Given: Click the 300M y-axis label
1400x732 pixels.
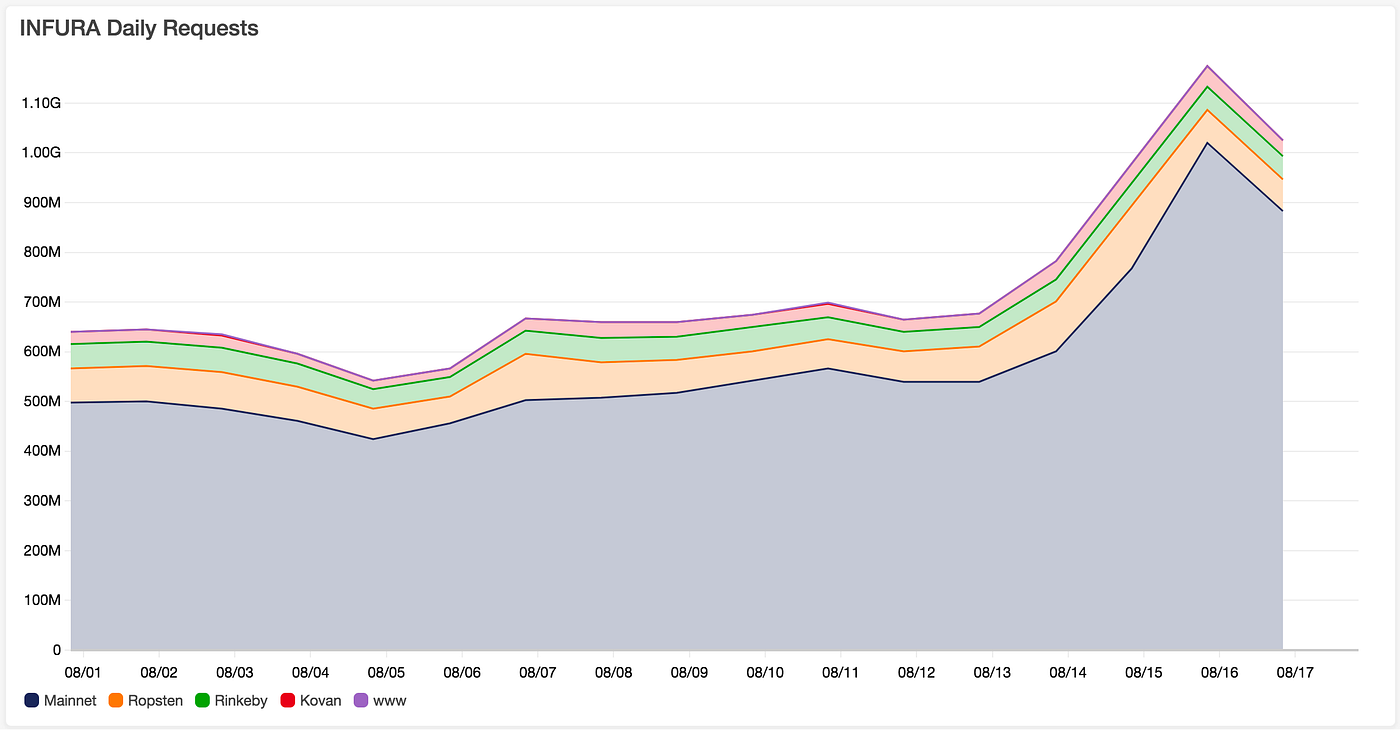Looking at the screenshot, I should 43,501.
